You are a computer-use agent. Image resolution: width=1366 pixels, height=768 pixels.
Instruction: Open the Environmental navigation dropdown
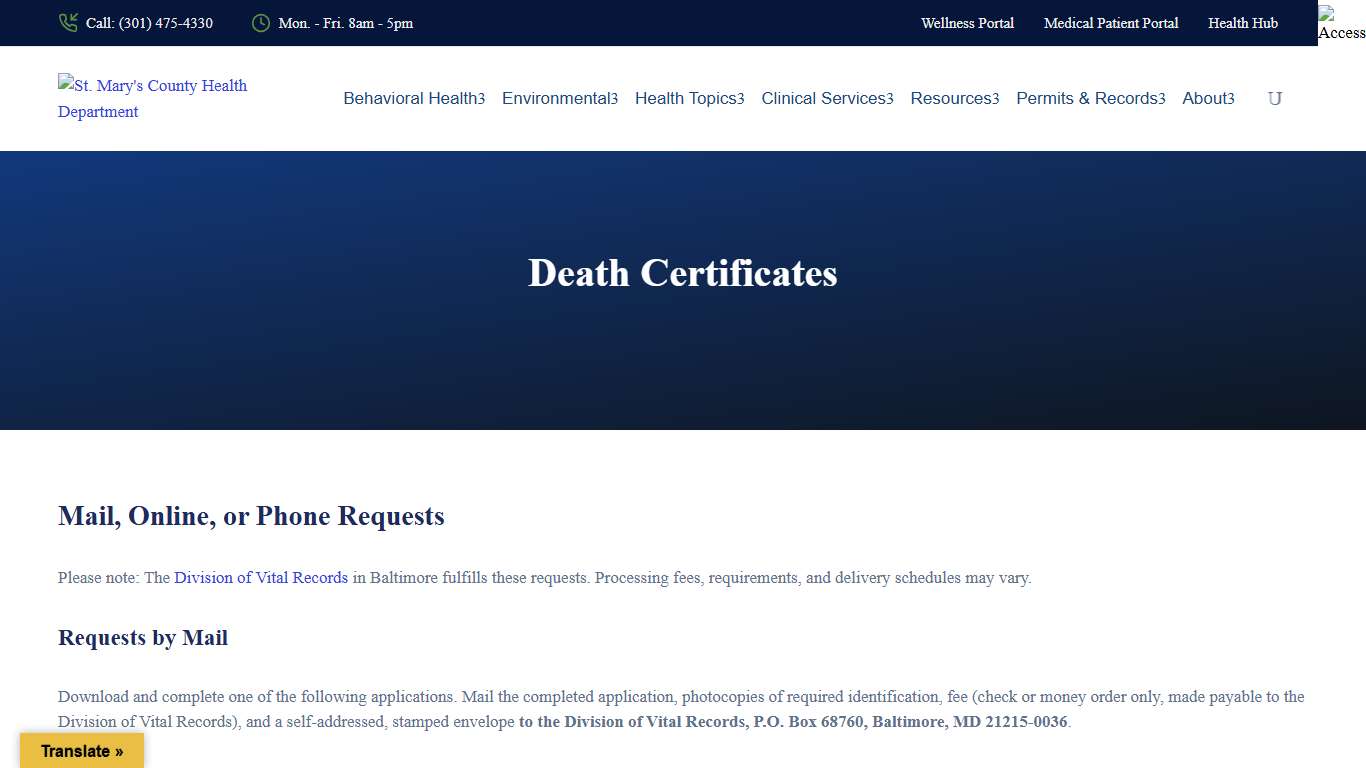point(559,98)
